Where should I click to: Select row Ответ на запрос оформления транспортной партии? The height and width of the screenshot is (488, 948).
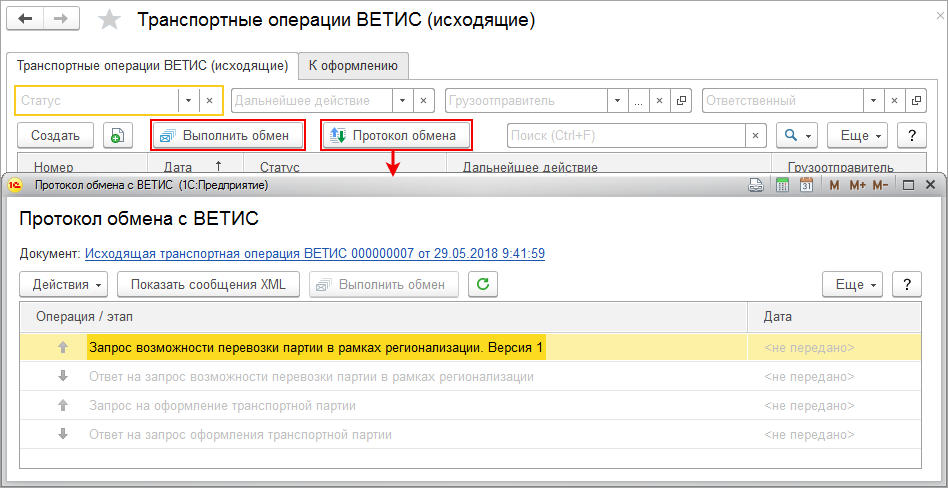(470, 434)
